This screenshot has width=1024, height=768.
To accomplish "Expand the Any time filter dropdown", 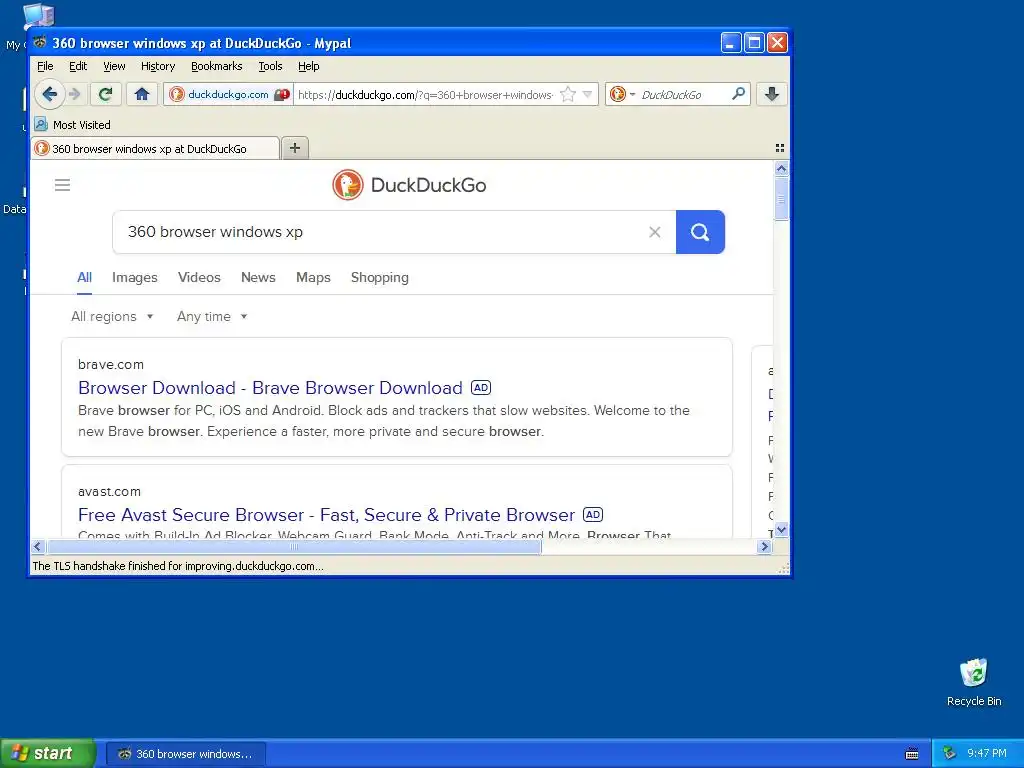I will coord(212,316).
